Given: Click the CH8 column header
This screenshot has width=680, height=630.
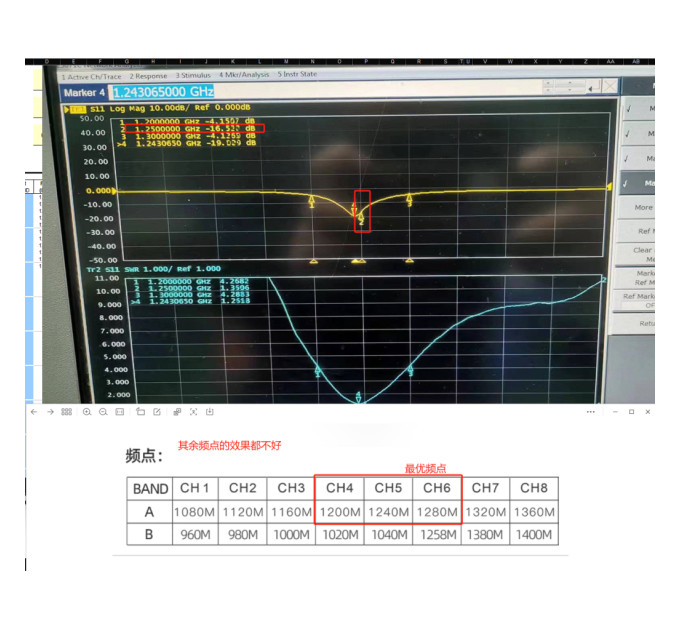Looking at the screenshot, I should pyautogui.click(x=534, y=489).
